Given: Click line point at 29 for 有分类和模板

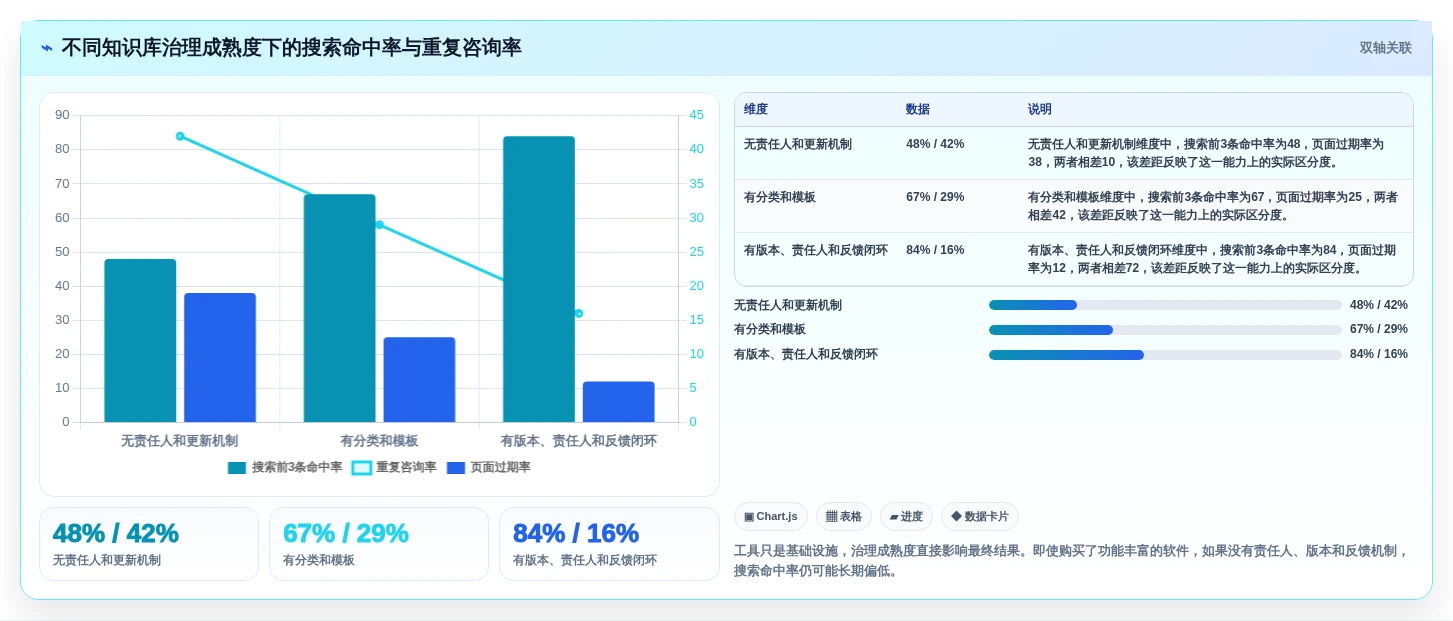Looking at the screenshot, I should [379, 225].
